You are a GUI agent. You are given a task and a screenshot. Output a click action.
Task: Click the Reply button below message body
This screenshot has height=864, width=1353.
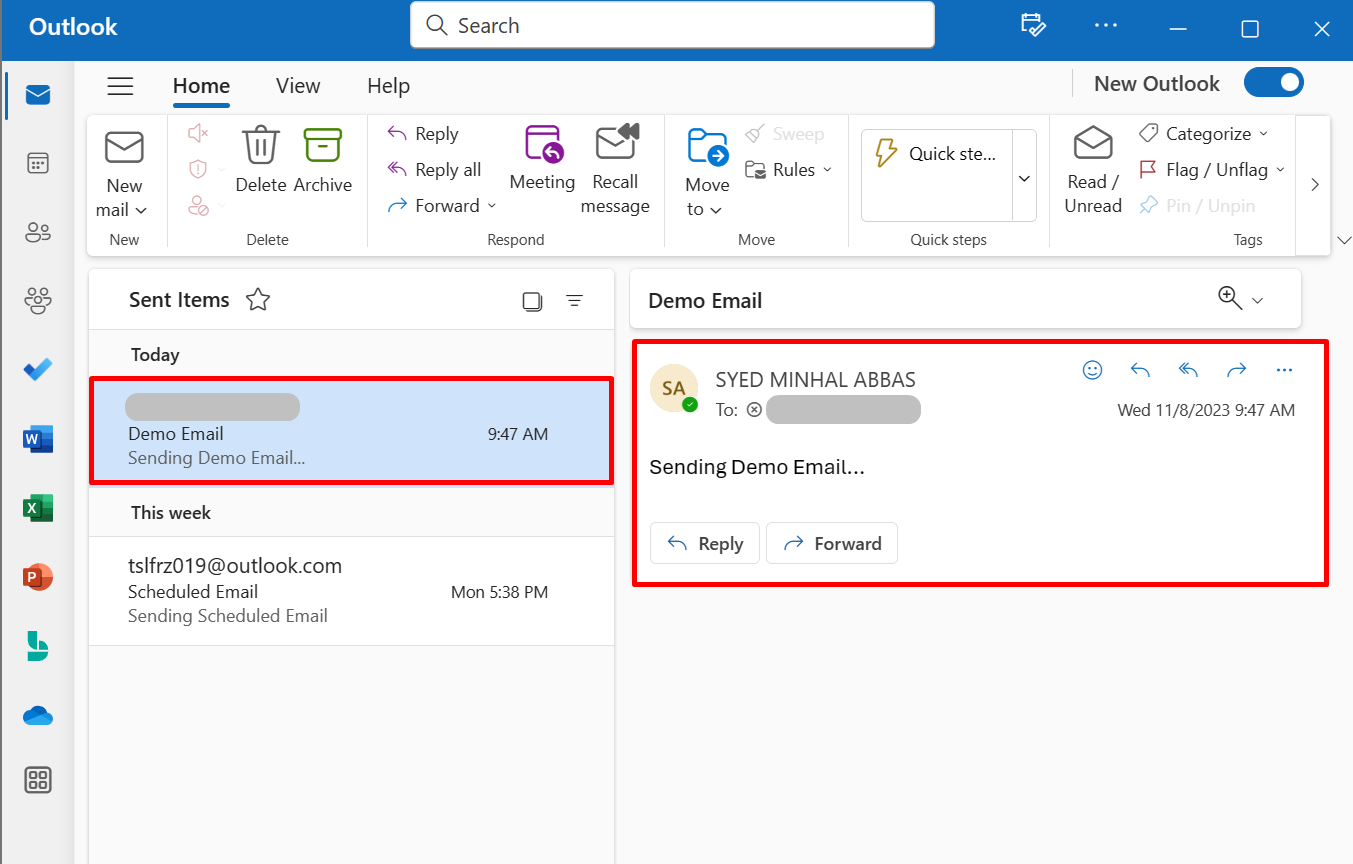pyautogui.click(x=705, y=543)
